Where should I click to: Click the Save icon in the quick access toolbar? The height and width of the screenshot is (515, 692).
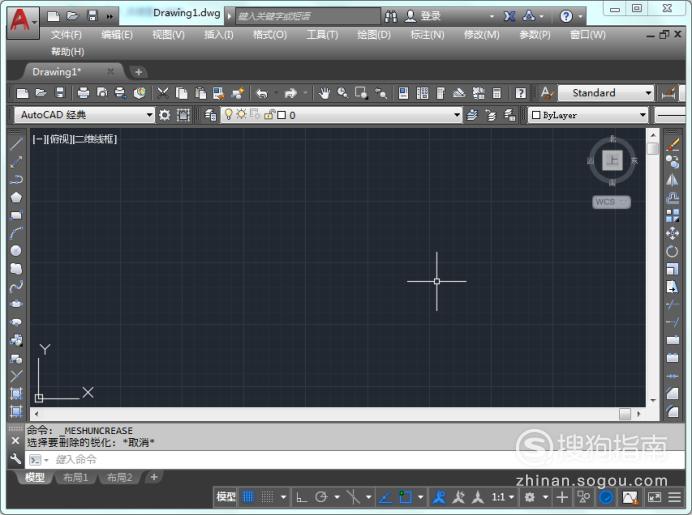tap(92, 16)
